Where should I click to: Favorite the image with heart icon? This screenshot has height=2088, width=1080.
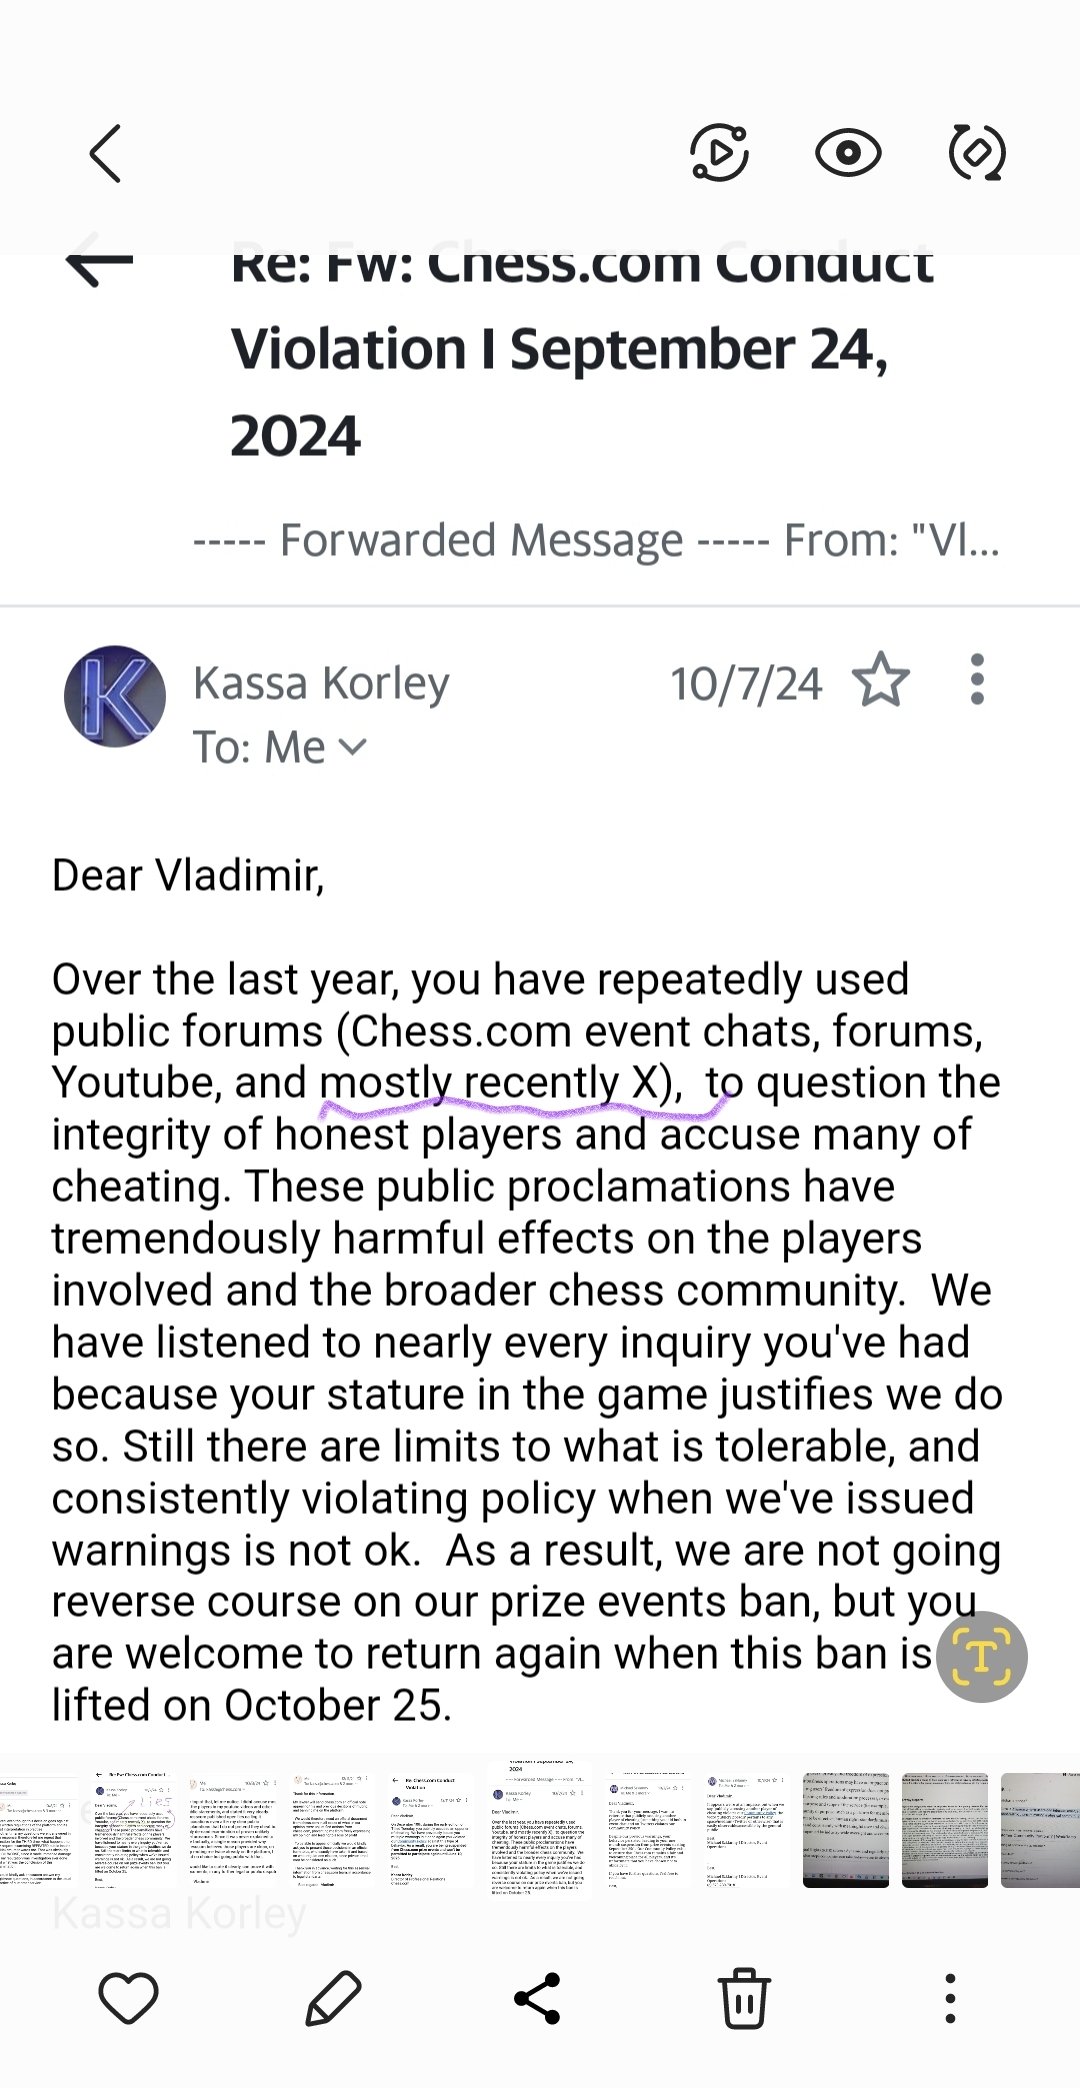point(129,1998)
